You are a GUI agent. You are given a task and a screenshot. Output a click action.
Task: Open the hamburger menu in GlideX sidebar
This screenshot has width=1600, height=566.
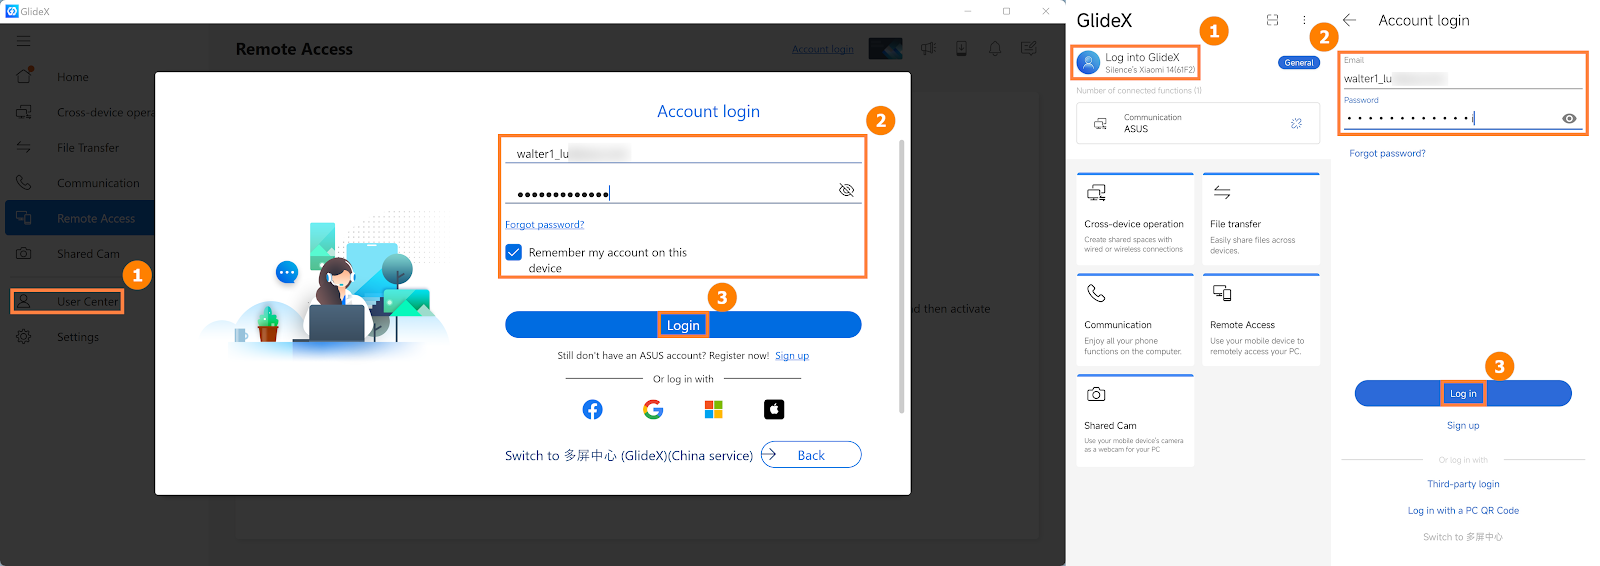pos(23,41)
